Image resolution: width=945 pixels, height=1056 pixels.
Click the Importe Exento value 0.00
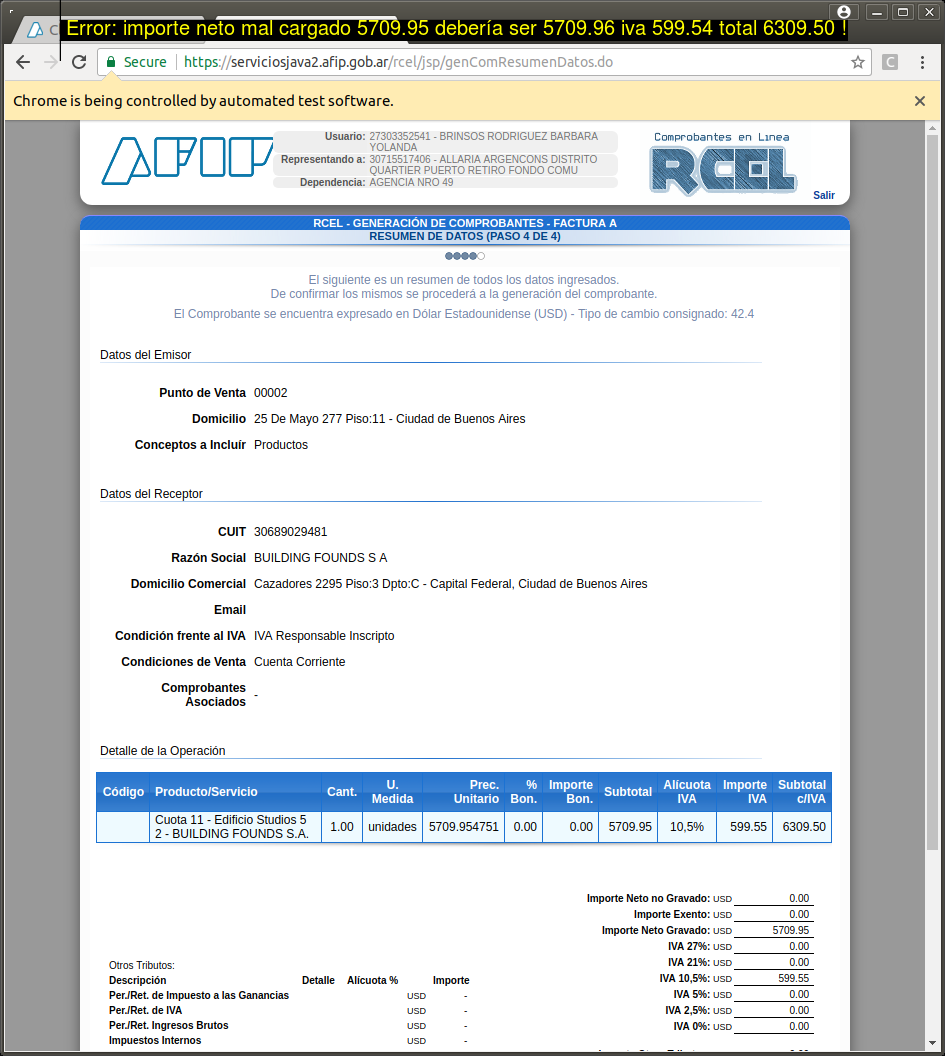click(x=799, y=915)
